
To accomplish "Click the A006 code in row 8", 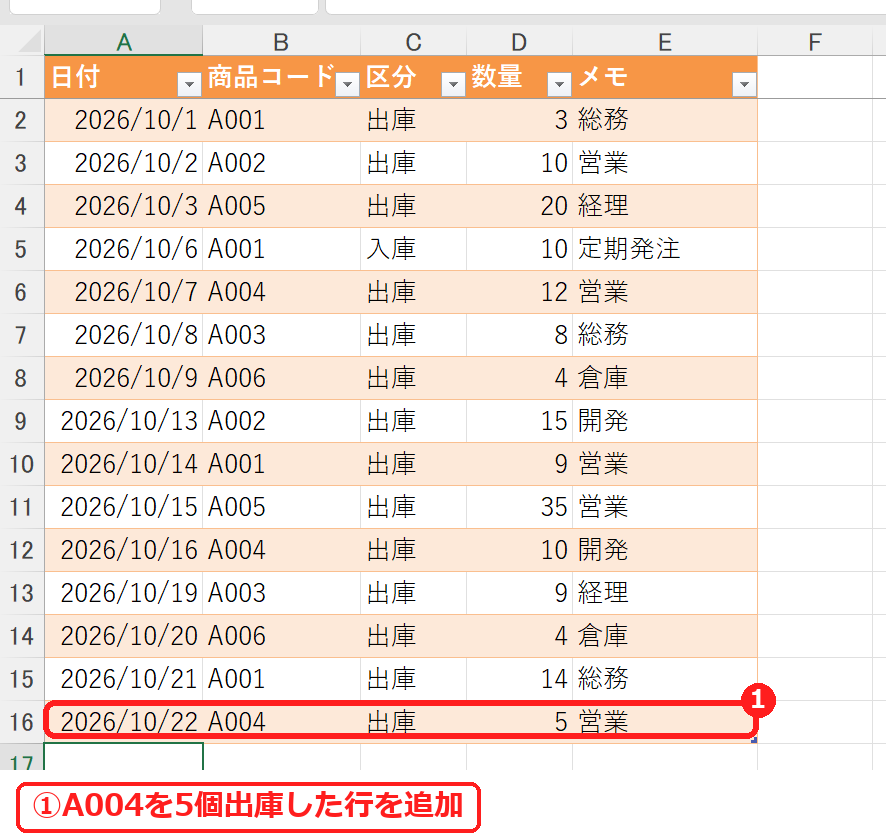I will pos(281,378).
